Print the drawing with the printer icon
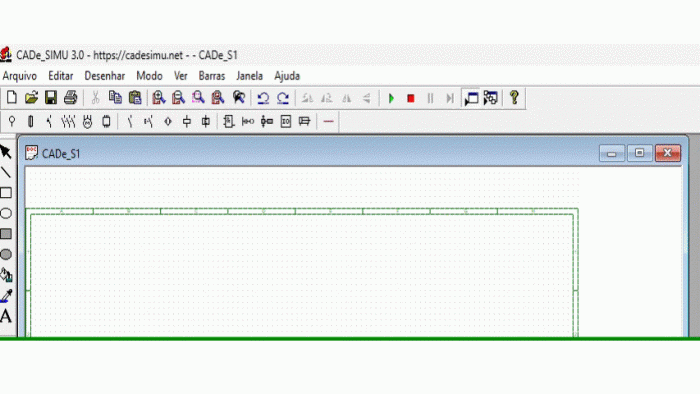700x394 pixels. [71, 98]
